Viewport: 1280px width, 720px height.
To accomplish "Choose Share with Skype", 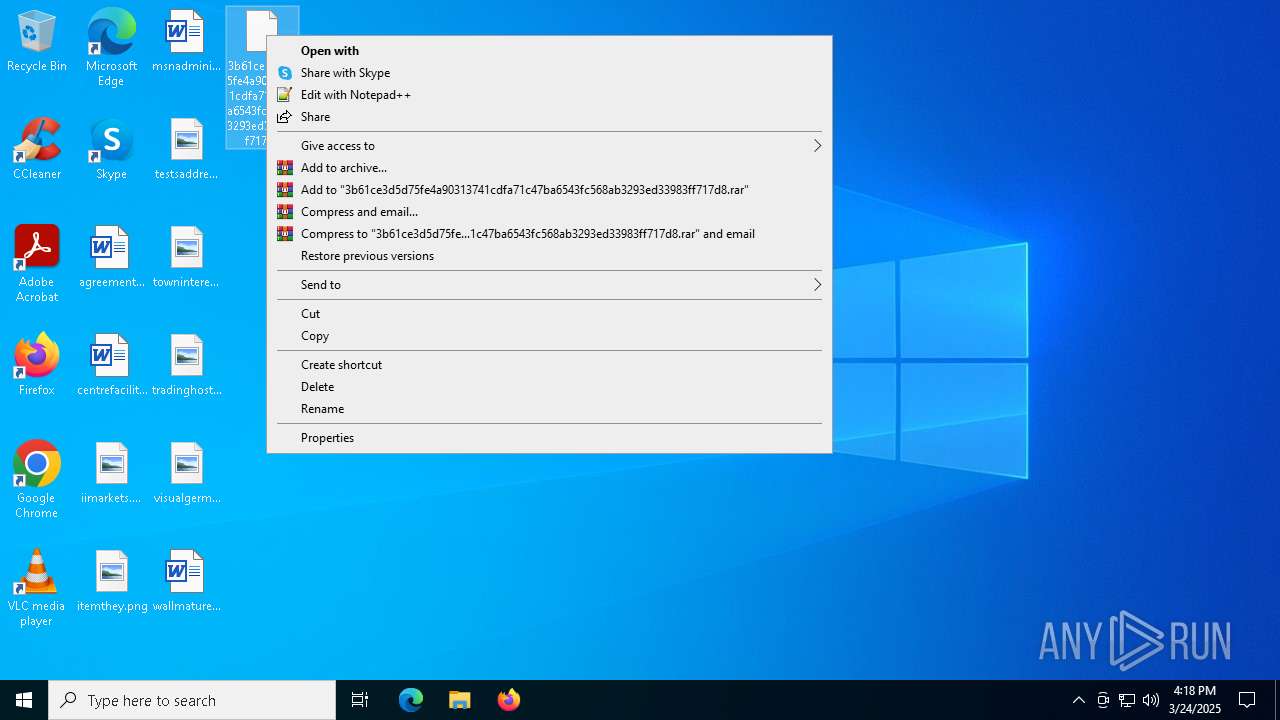I will (549, 73).
